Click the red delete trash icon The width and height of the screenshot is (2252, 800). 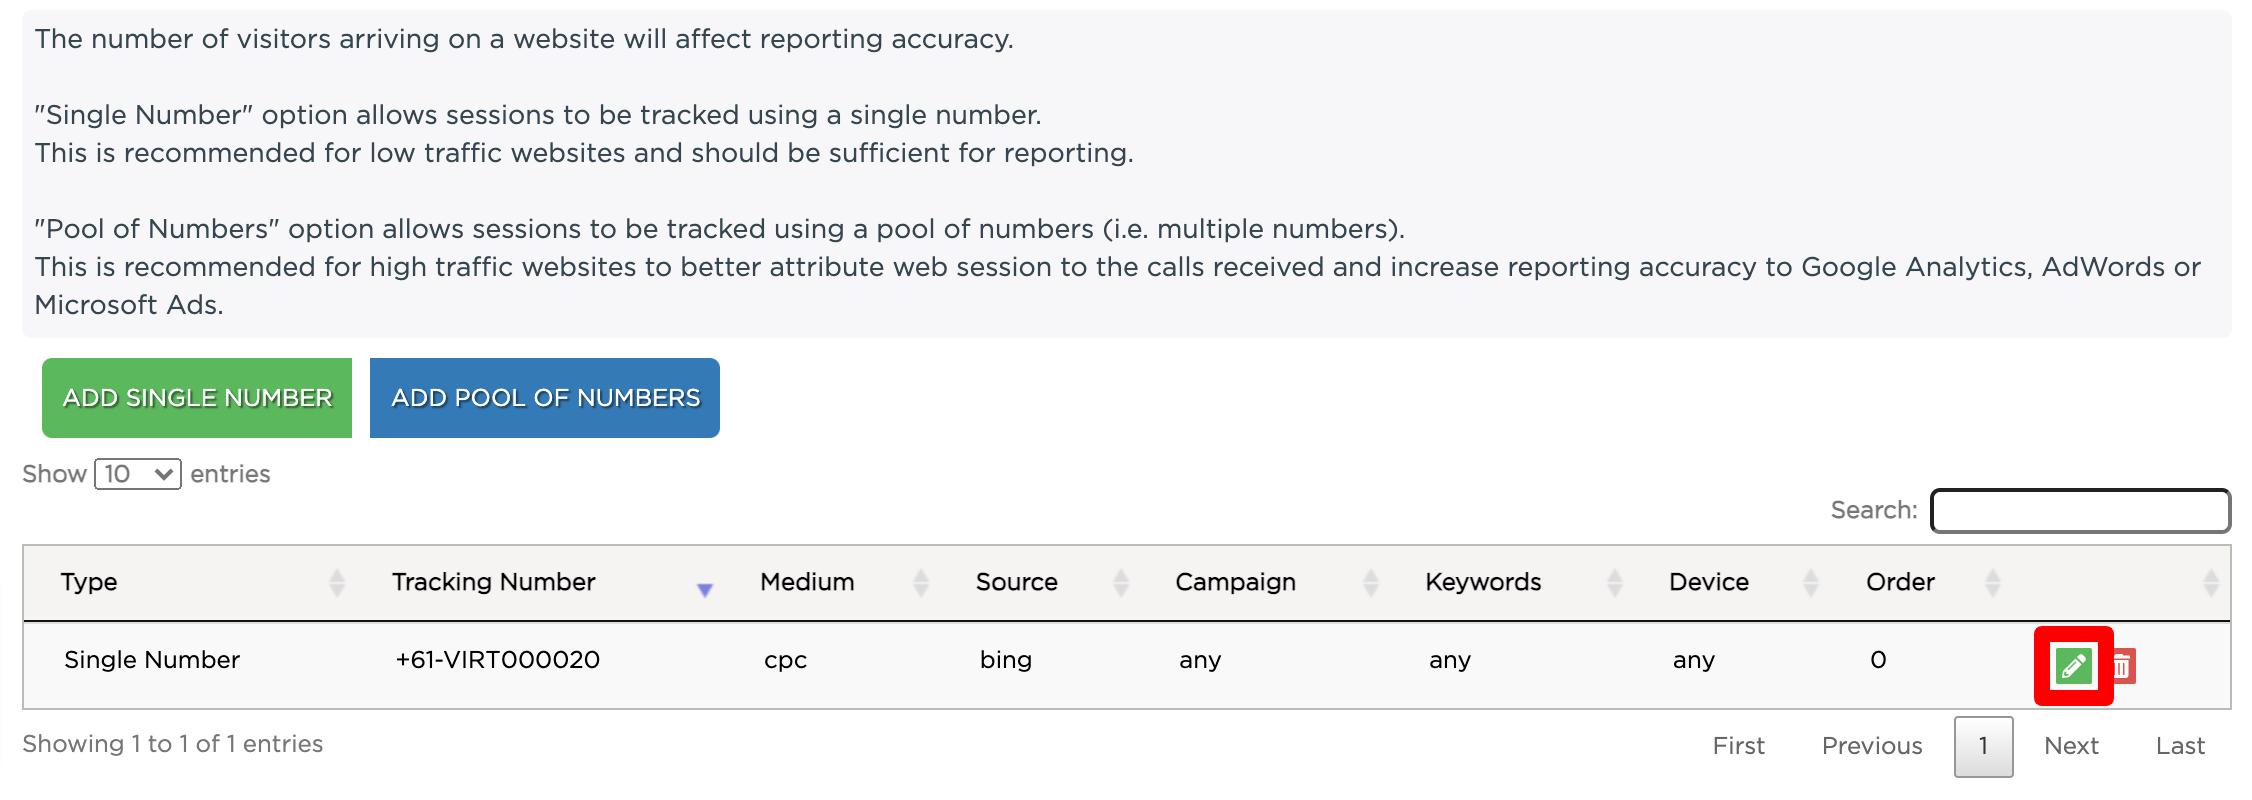pos(2122,666)
